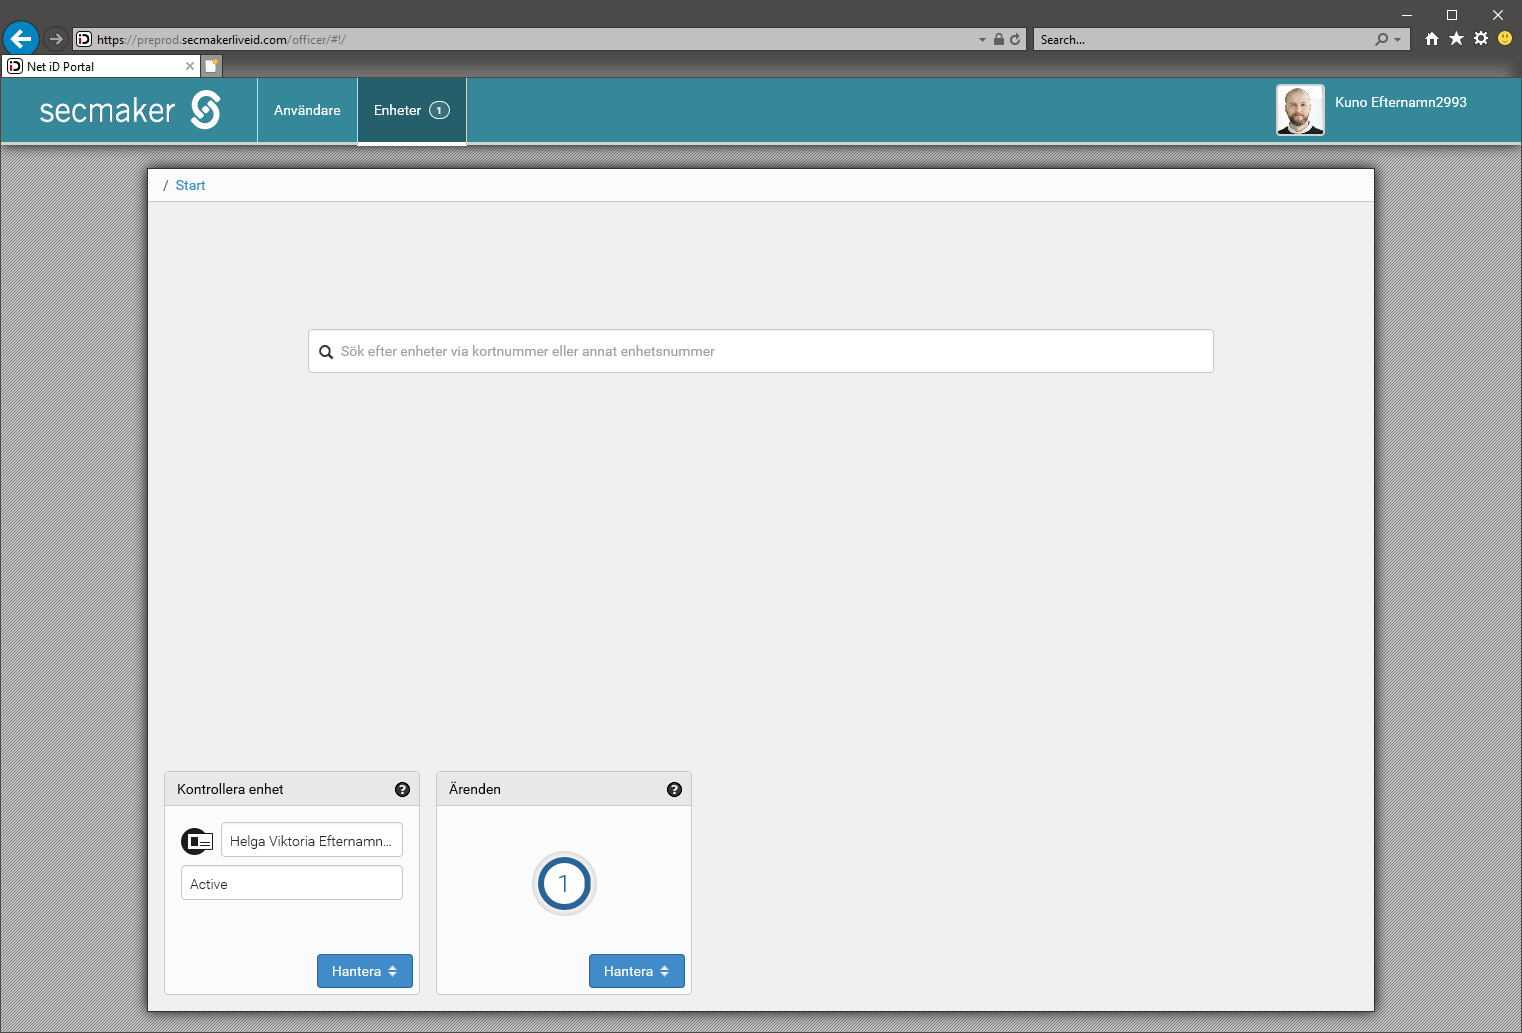The height and width of the screenshot is (1033, 1522).
Task: Open Kuno Efternamn2993 user profile
Action: tap(1400, 102)
